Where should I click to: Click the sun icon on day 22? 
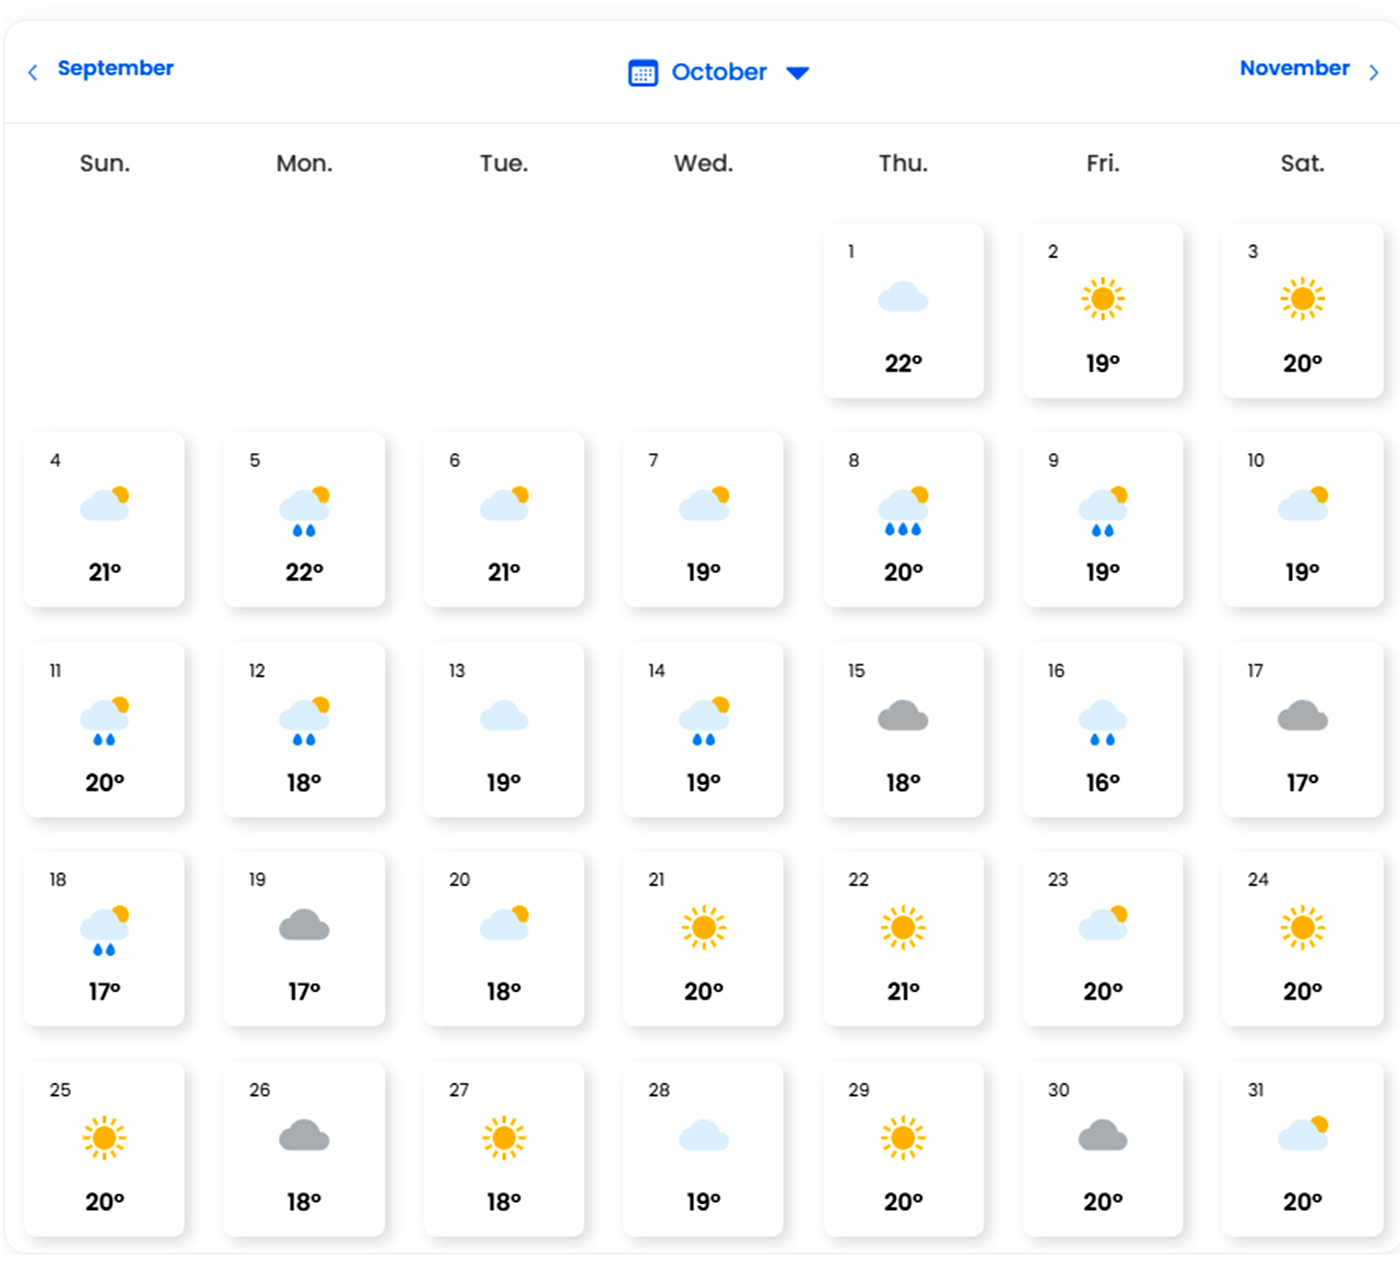click(x=903, y=928)
